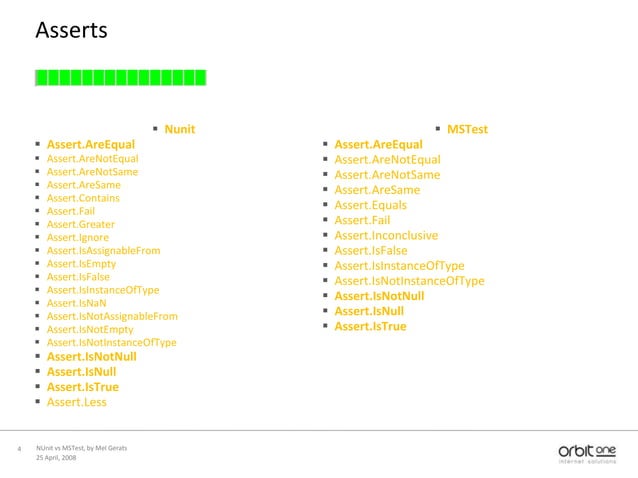The width and height of the screenshot is (638, 478).
Task: Select Assert.Inconclusive in the MSTest list
Action: click(386, 236)
